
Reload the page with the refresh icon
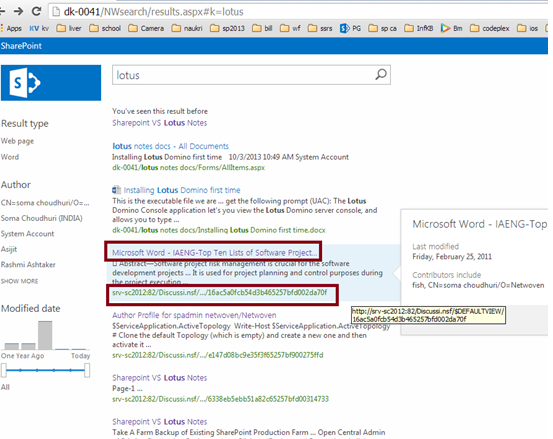click(36, 12)
